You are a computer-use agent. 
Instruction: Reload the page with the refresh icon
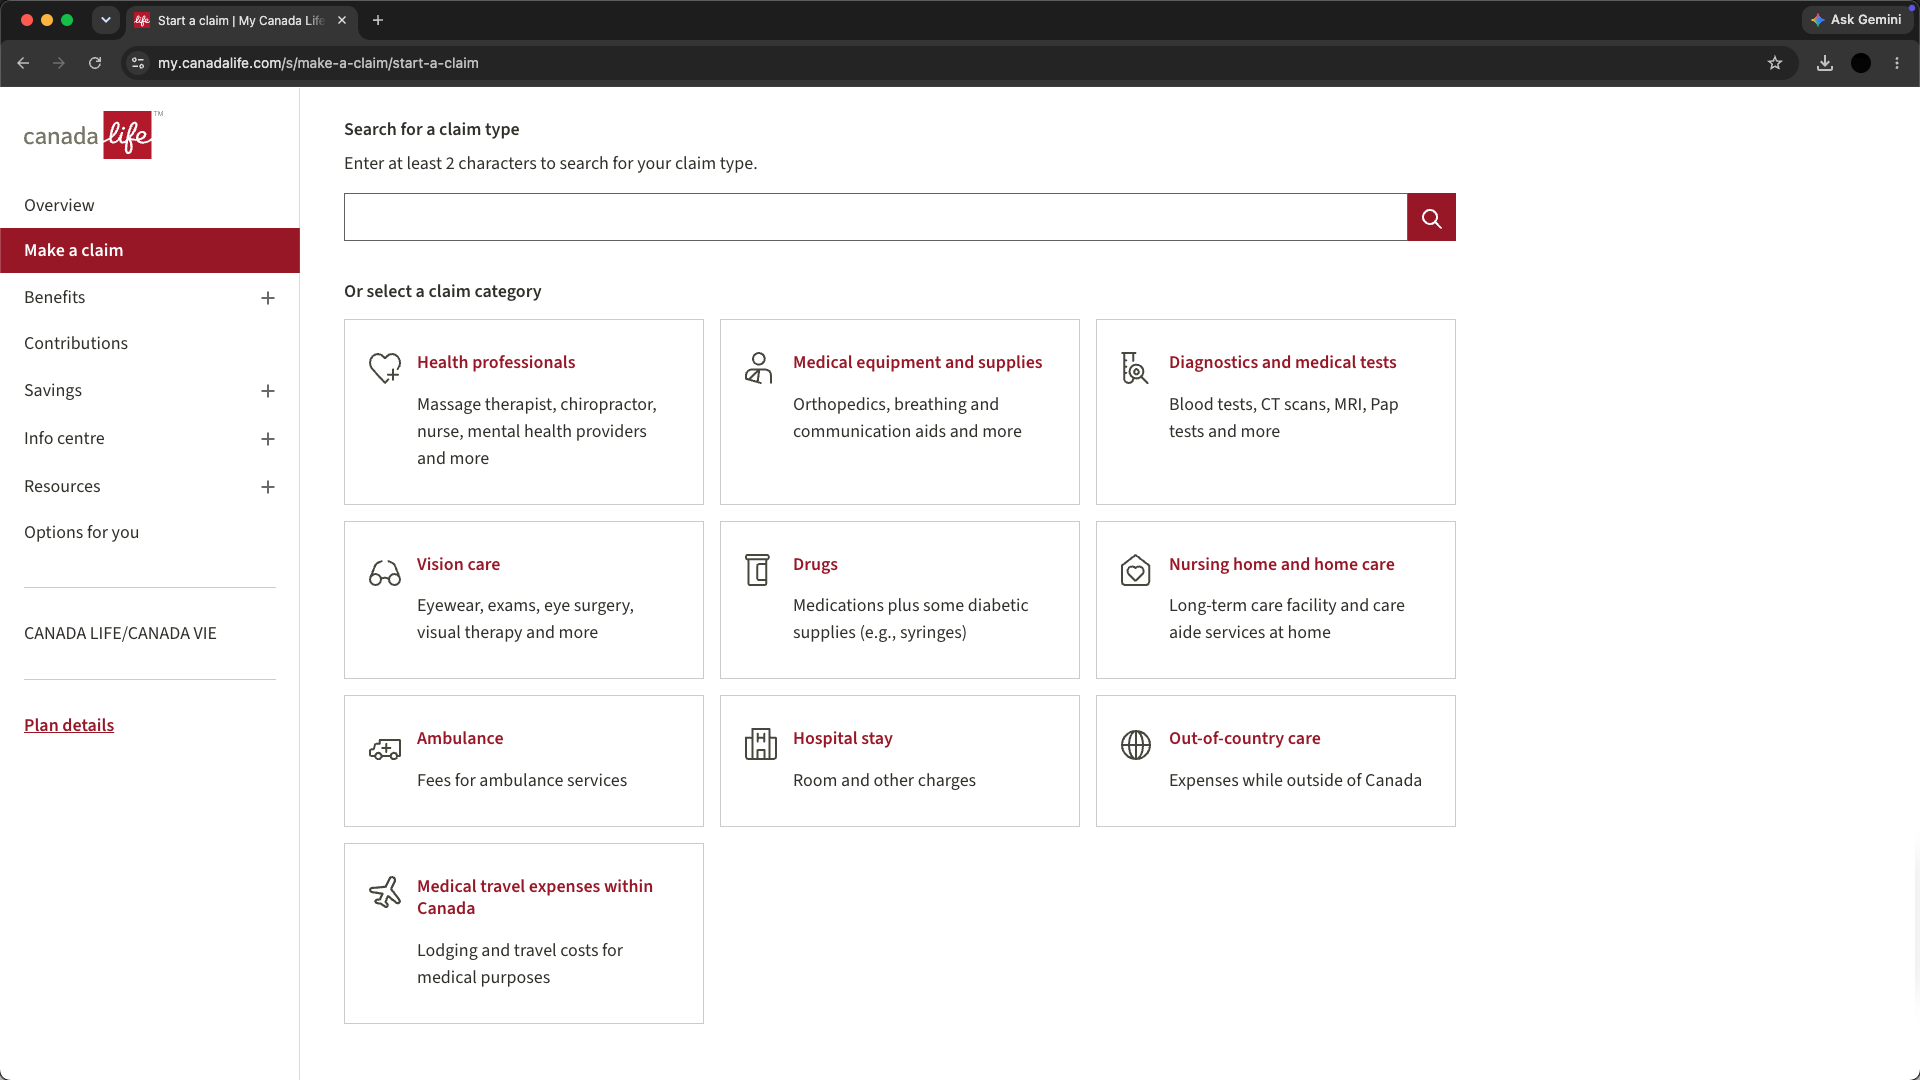95,63
